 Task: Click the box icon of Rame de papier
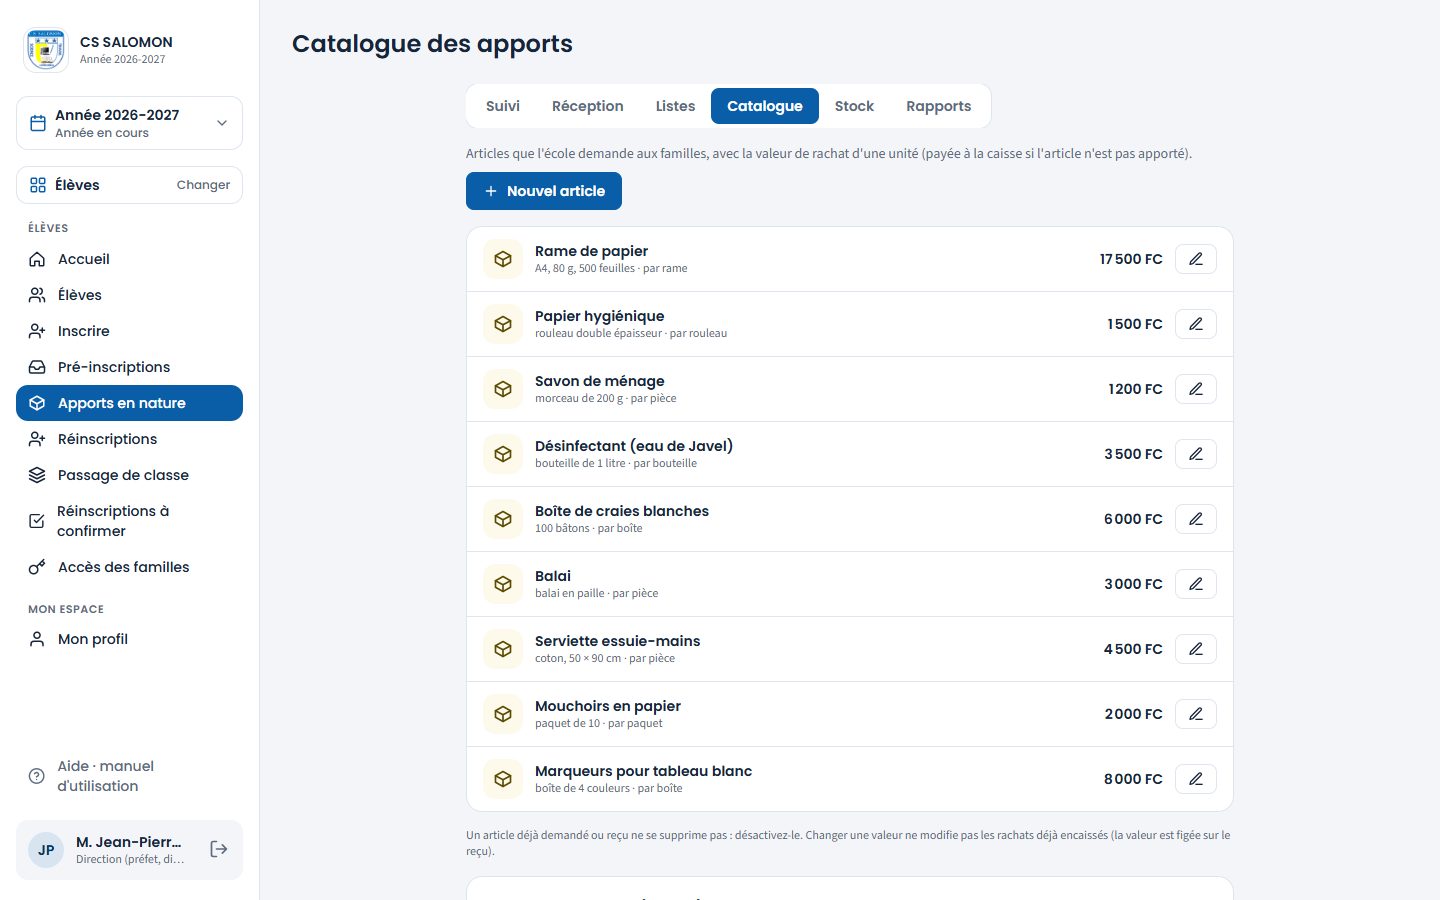pos(503,259)
